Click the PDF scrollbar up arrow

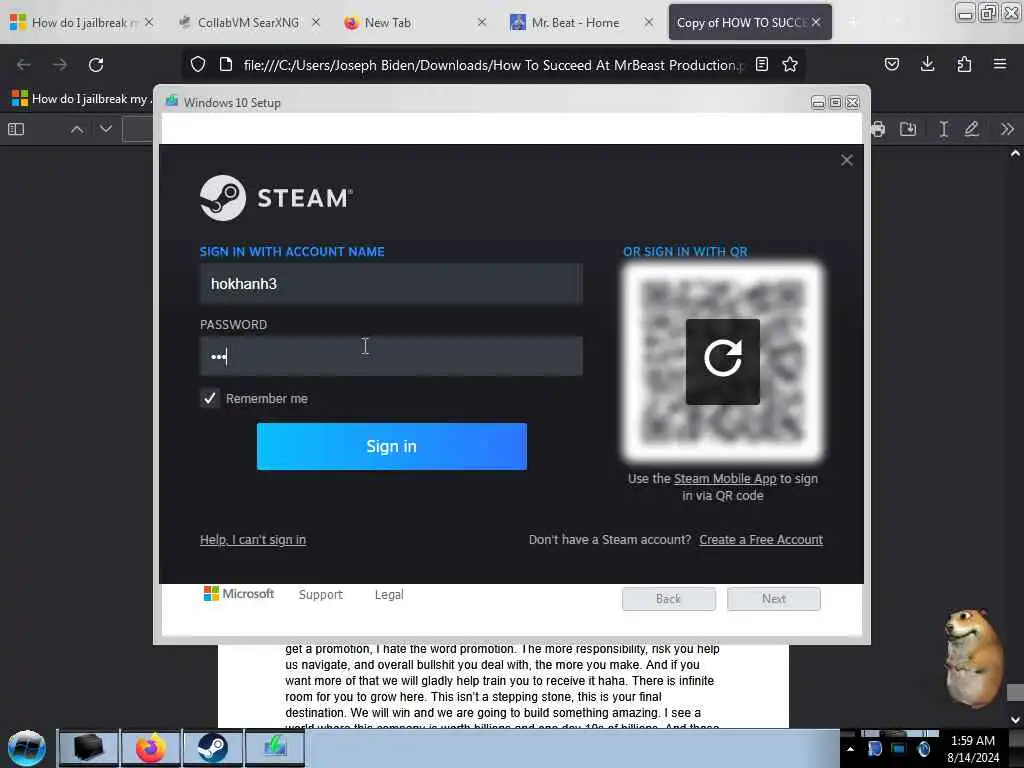[x=1015, y=154]
